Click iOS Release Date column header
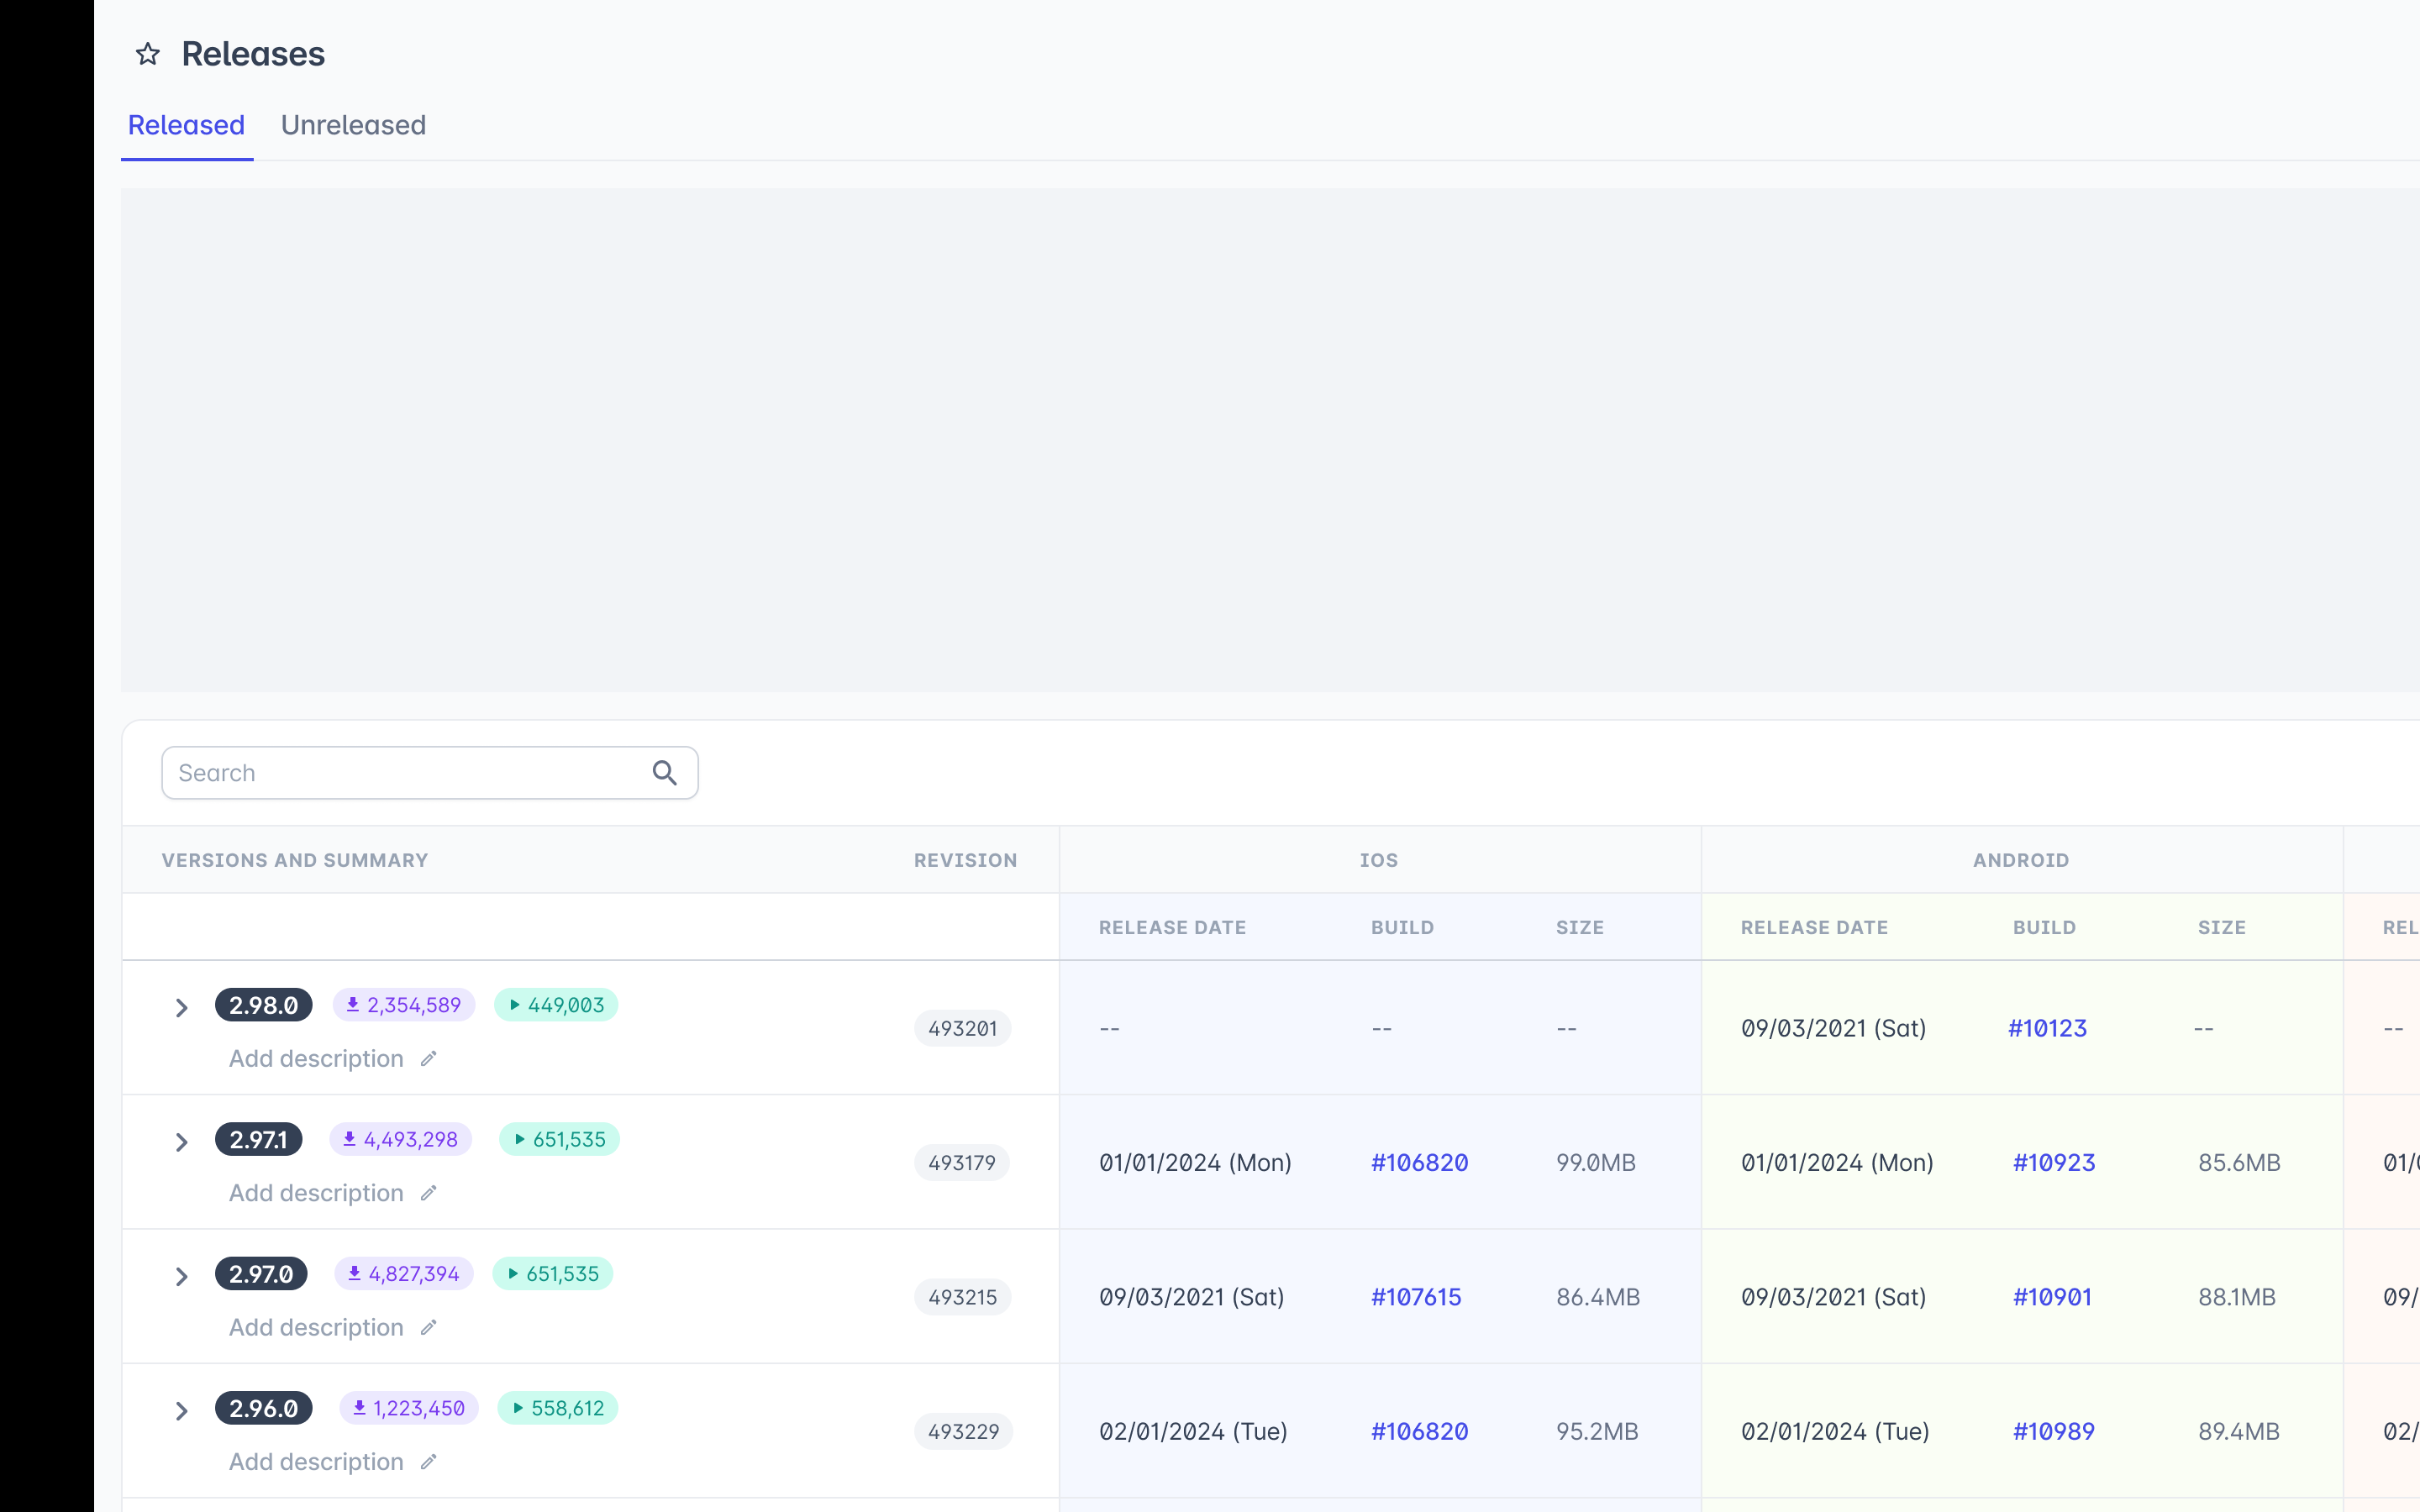The width and height of the screenshot is (2420, 1512). click(x=1172, y=928)
